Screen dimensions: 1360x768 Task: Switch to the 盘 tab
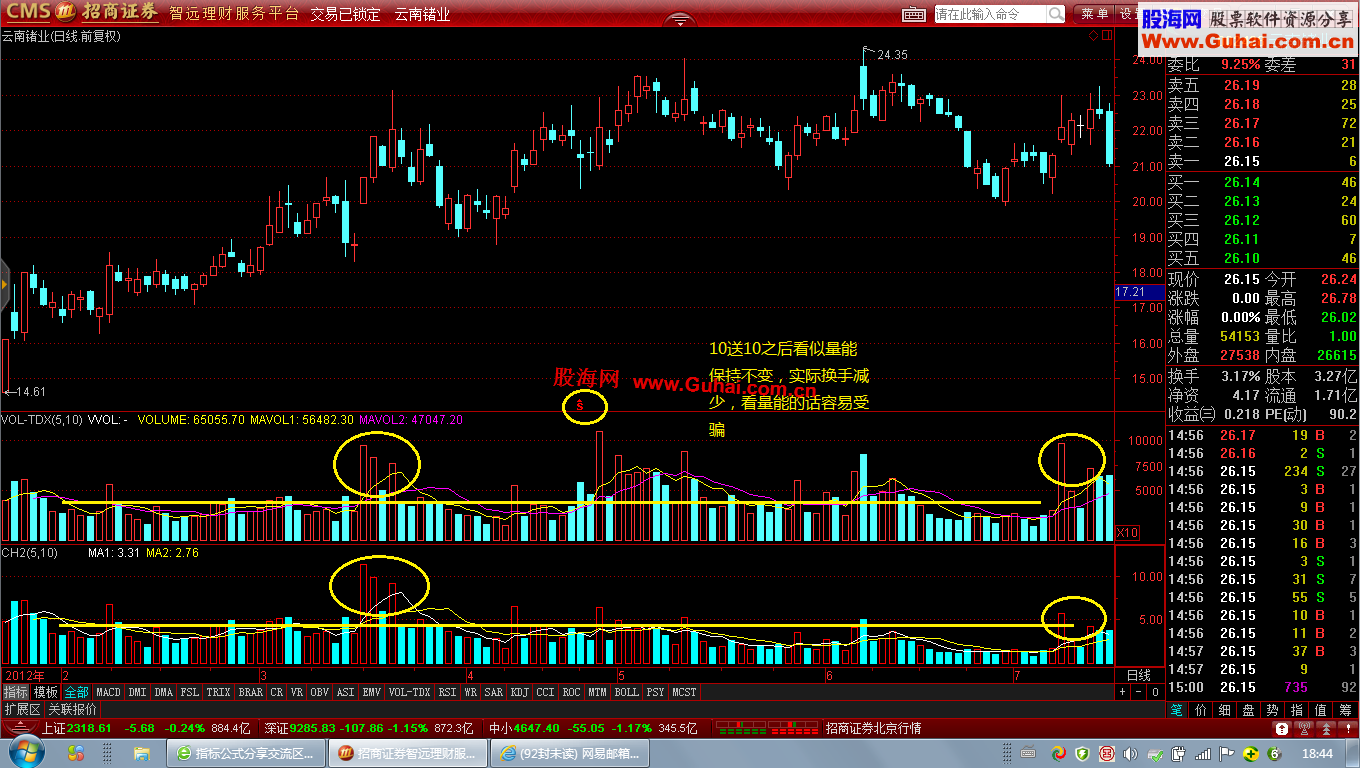pyautogui.click(x=1249, y=710)
